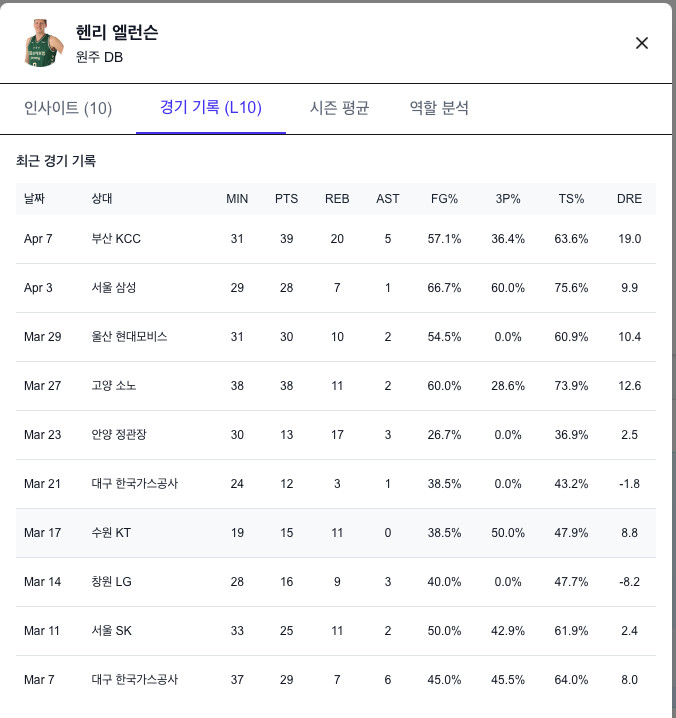
Task: Click the DRE column header
Action: (629, 198)
